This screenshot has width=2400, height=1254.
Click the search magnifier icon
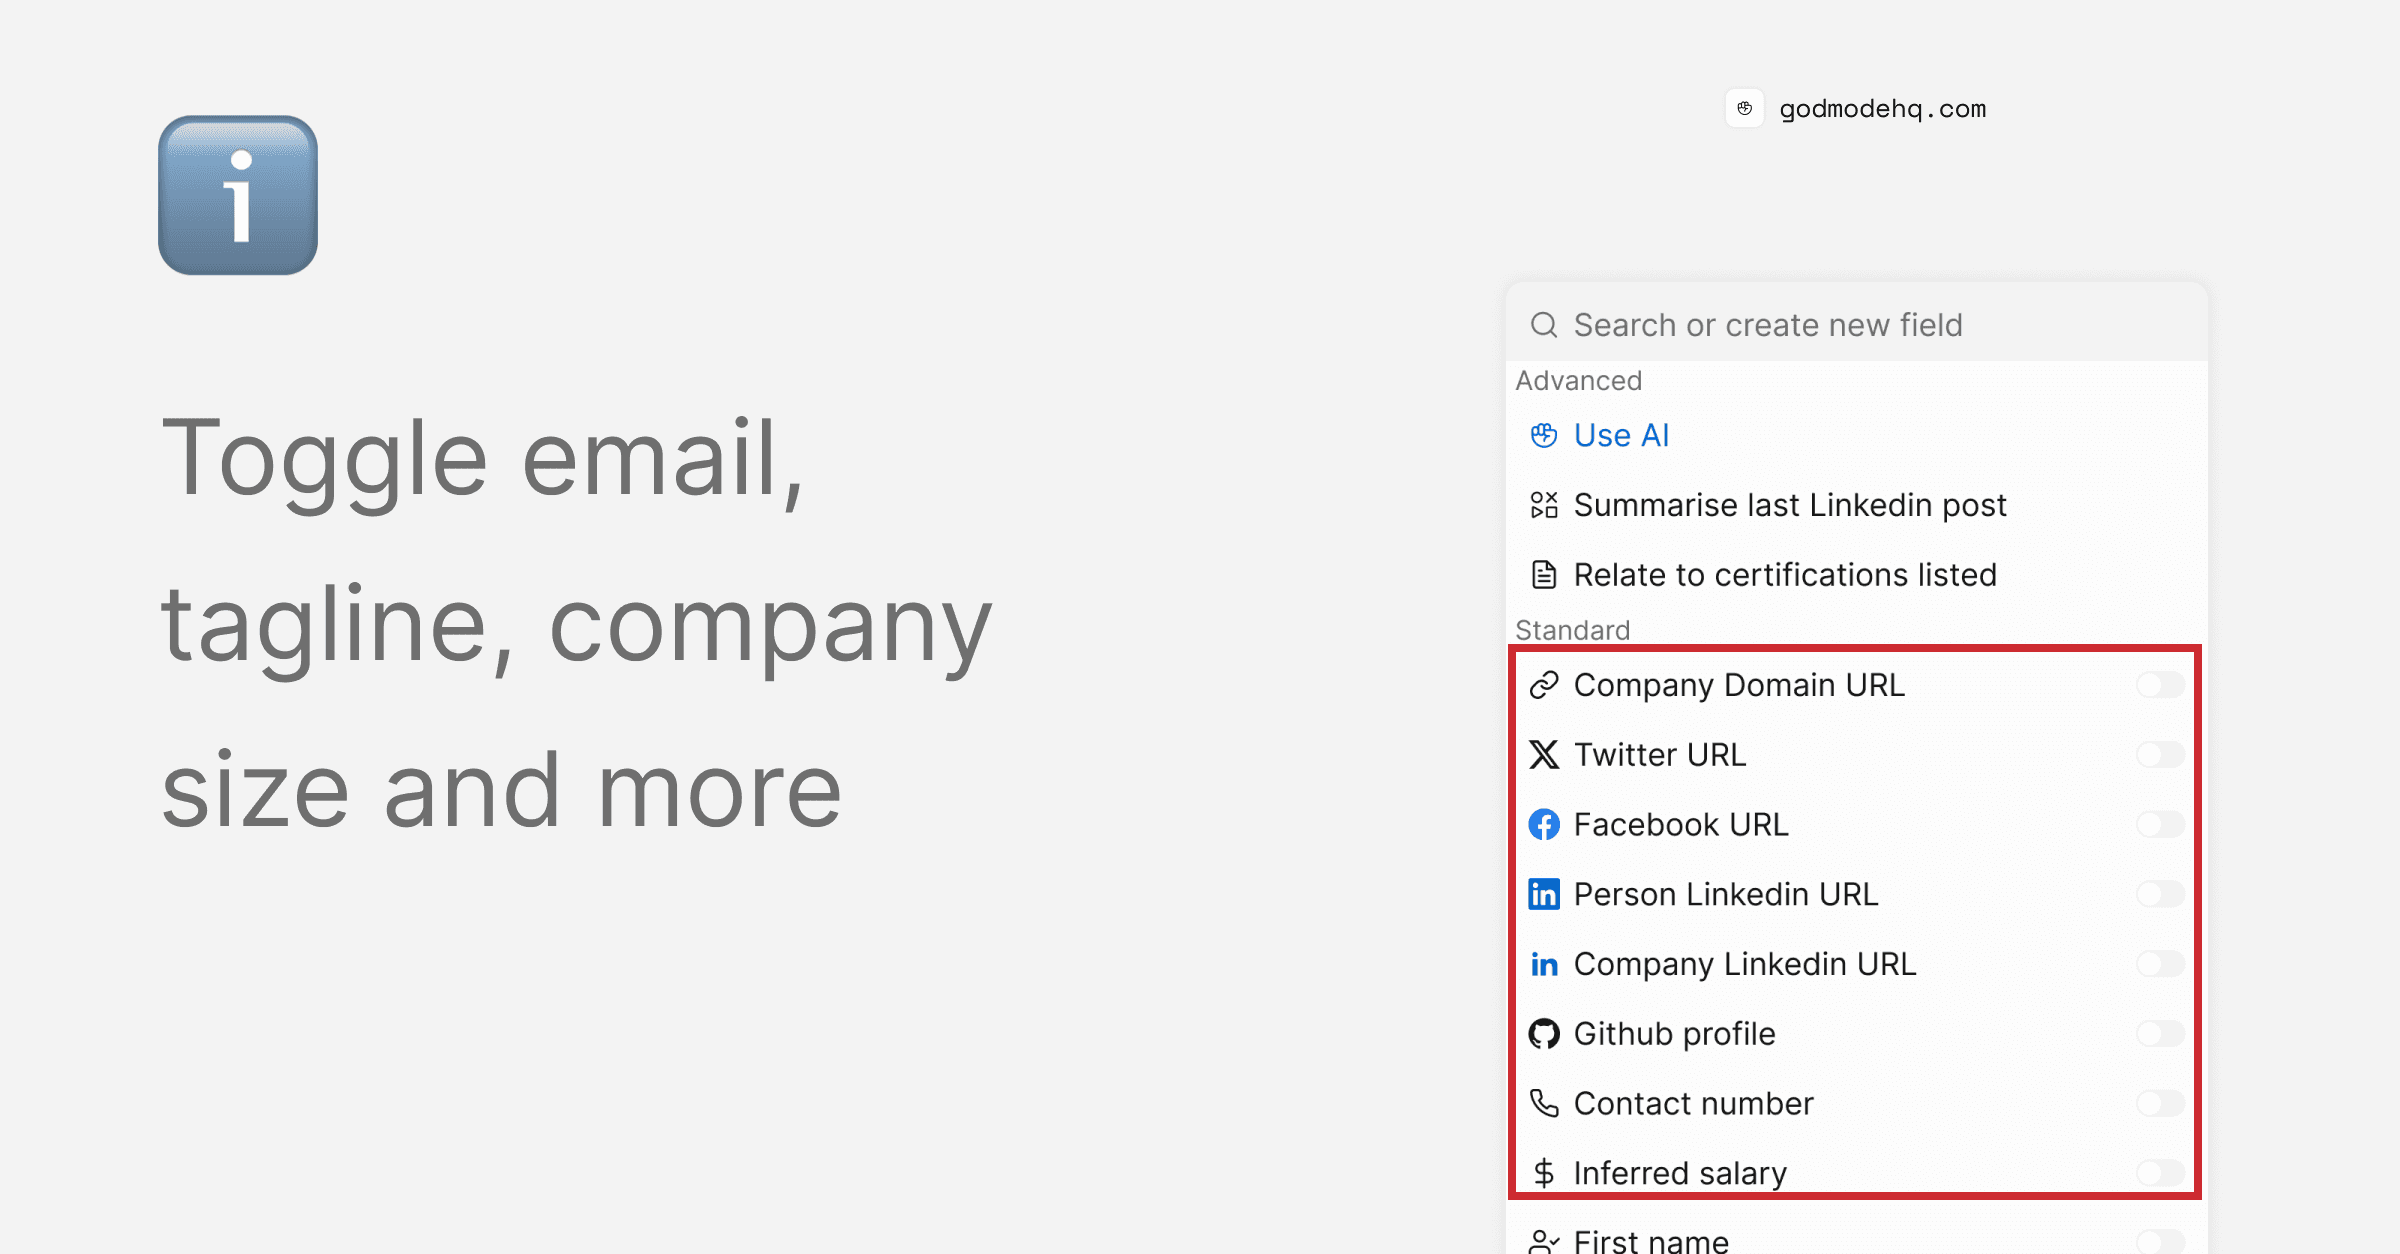coord(1544,325)
